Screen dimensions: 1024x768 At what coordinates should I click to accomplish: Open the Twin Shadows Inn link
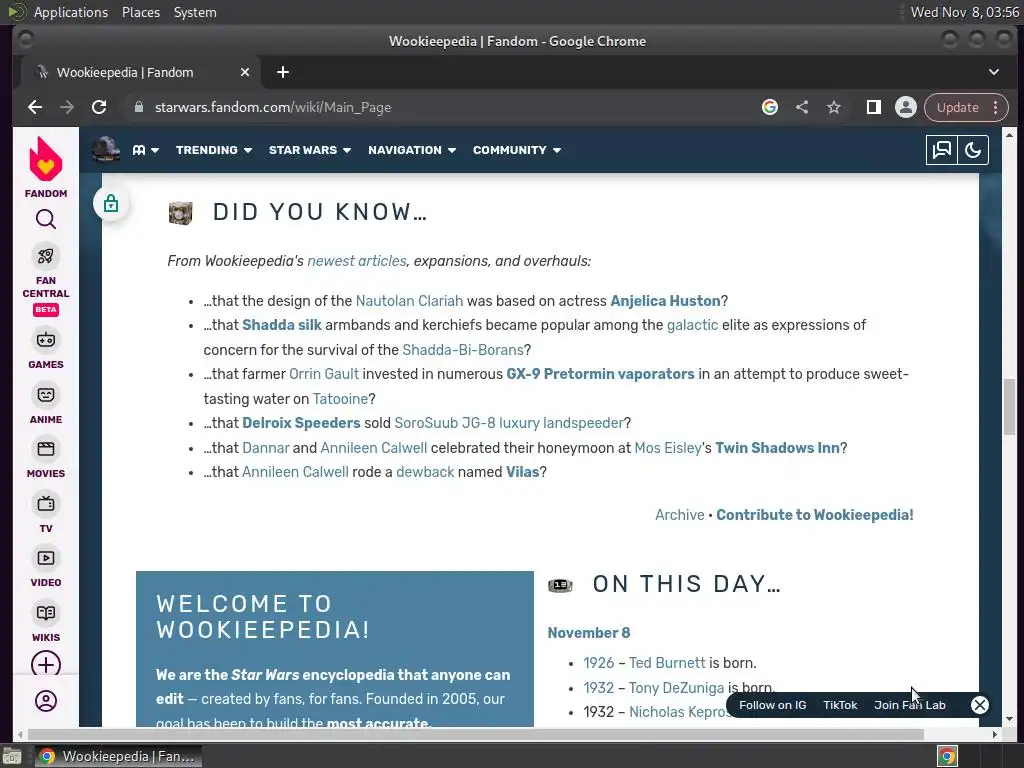point(777,448)
